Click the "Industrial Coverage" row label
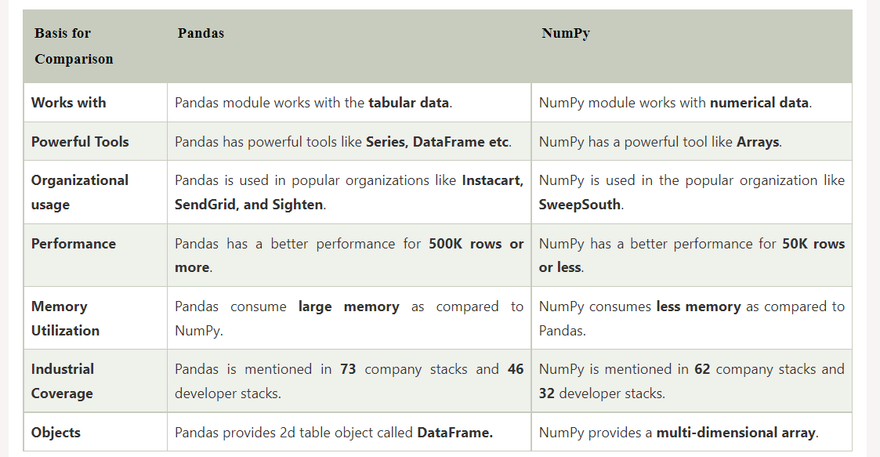The image size is (880, 457). pos(62,381)
